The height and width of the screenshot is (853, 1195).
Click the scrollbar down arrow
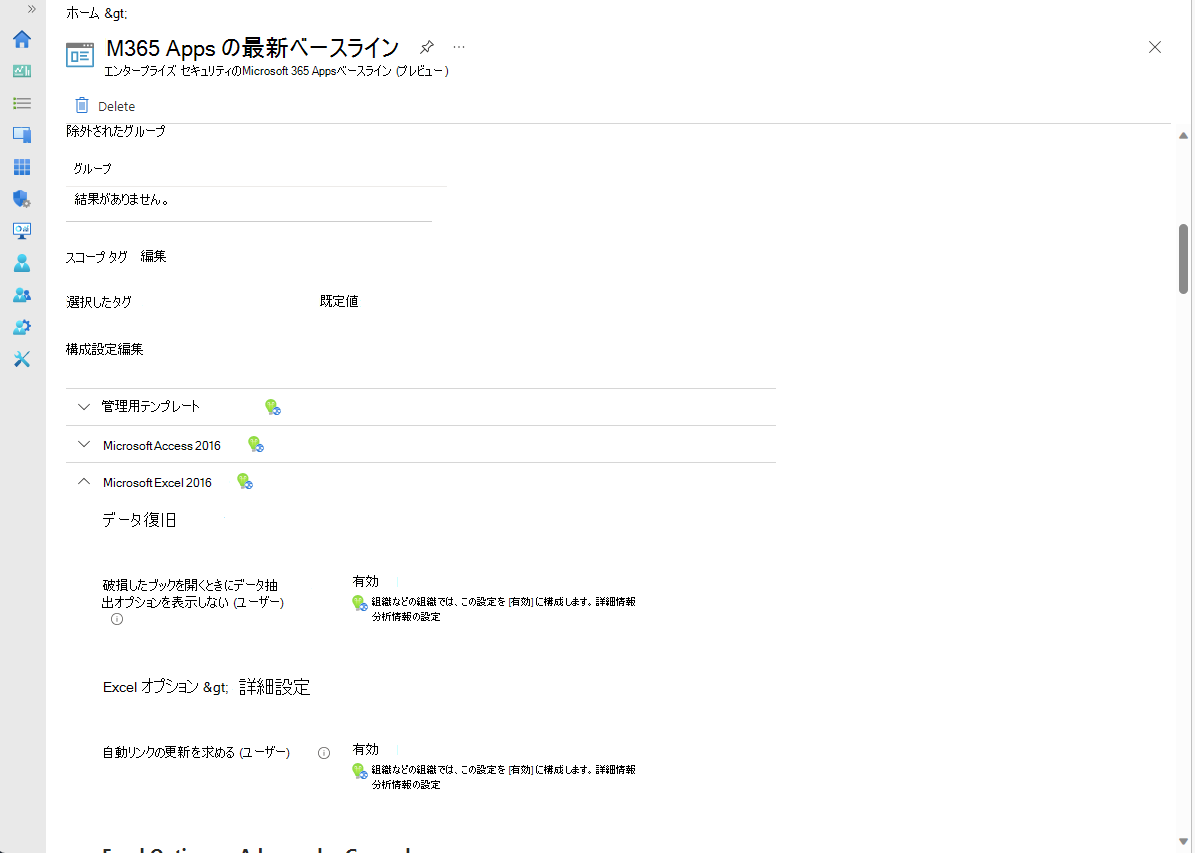tap(1183, 842)
